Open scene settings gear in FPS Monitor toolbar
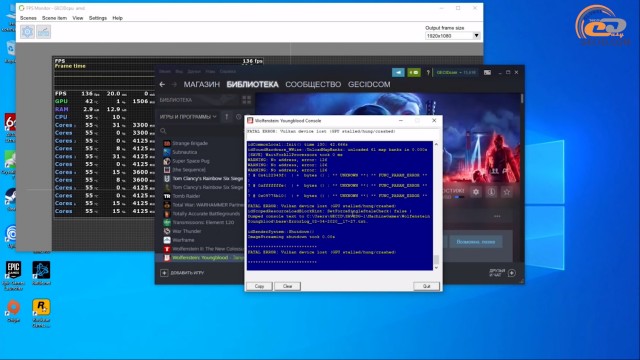The image size is (640, 360). [27, 32]
